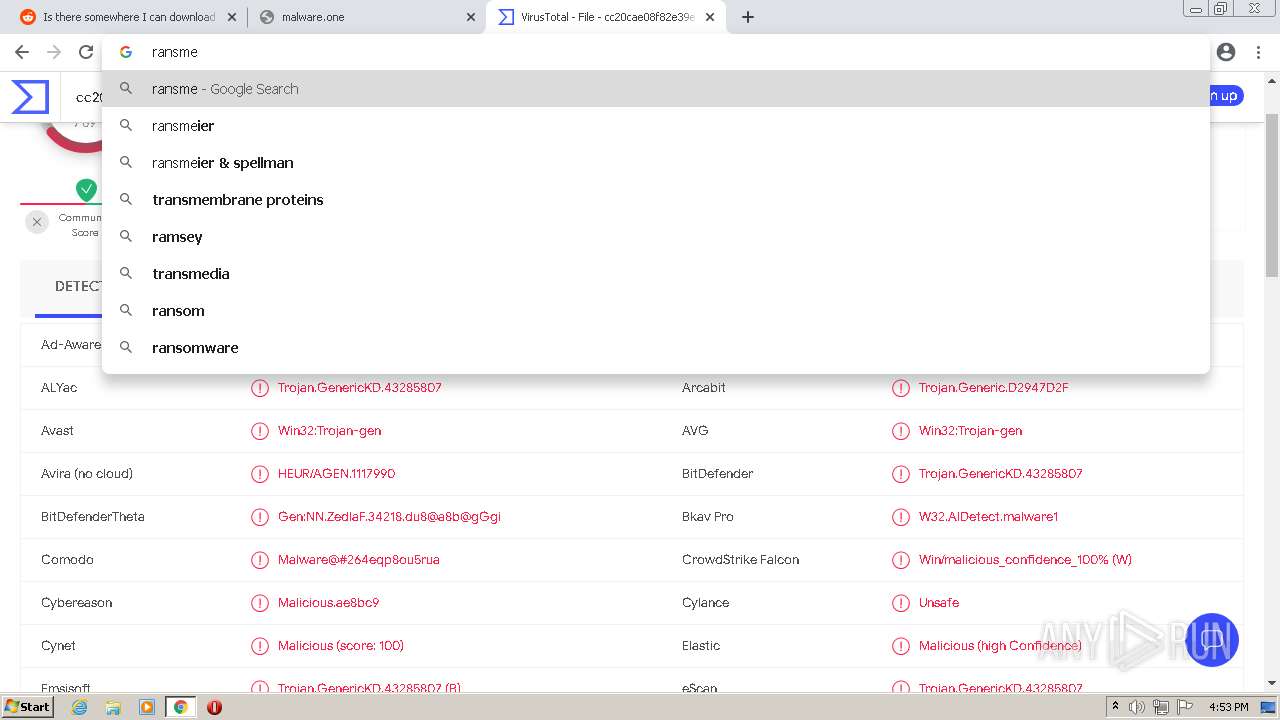Open File Explorer folder from taskbar
Viewport: 1280px width, 720px height.
113,707
